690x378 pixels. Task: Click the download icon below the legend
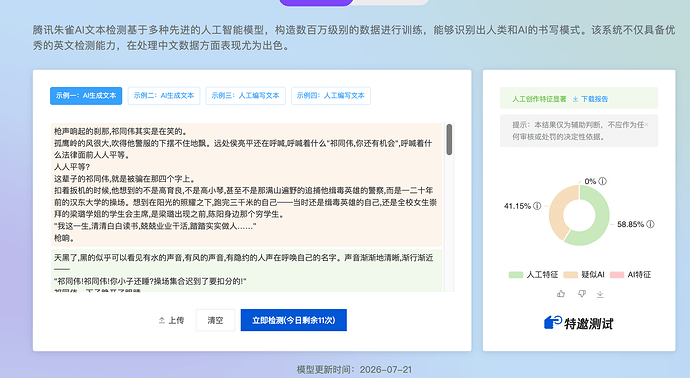(600, 294)
